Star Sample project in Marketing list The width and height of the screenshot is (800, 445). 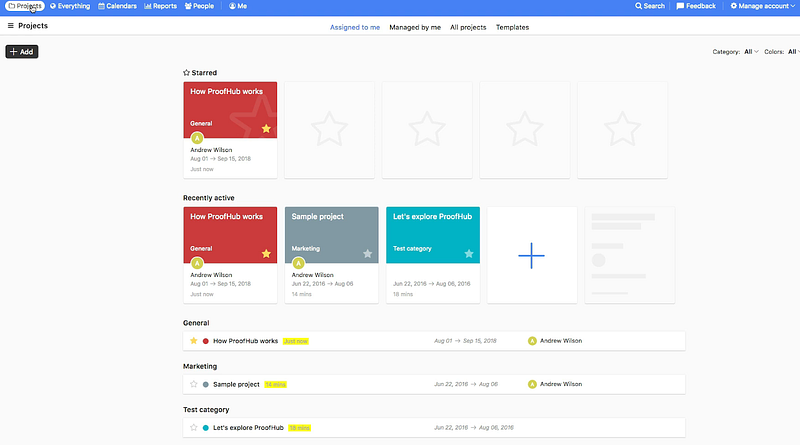(x=193, y=384)
